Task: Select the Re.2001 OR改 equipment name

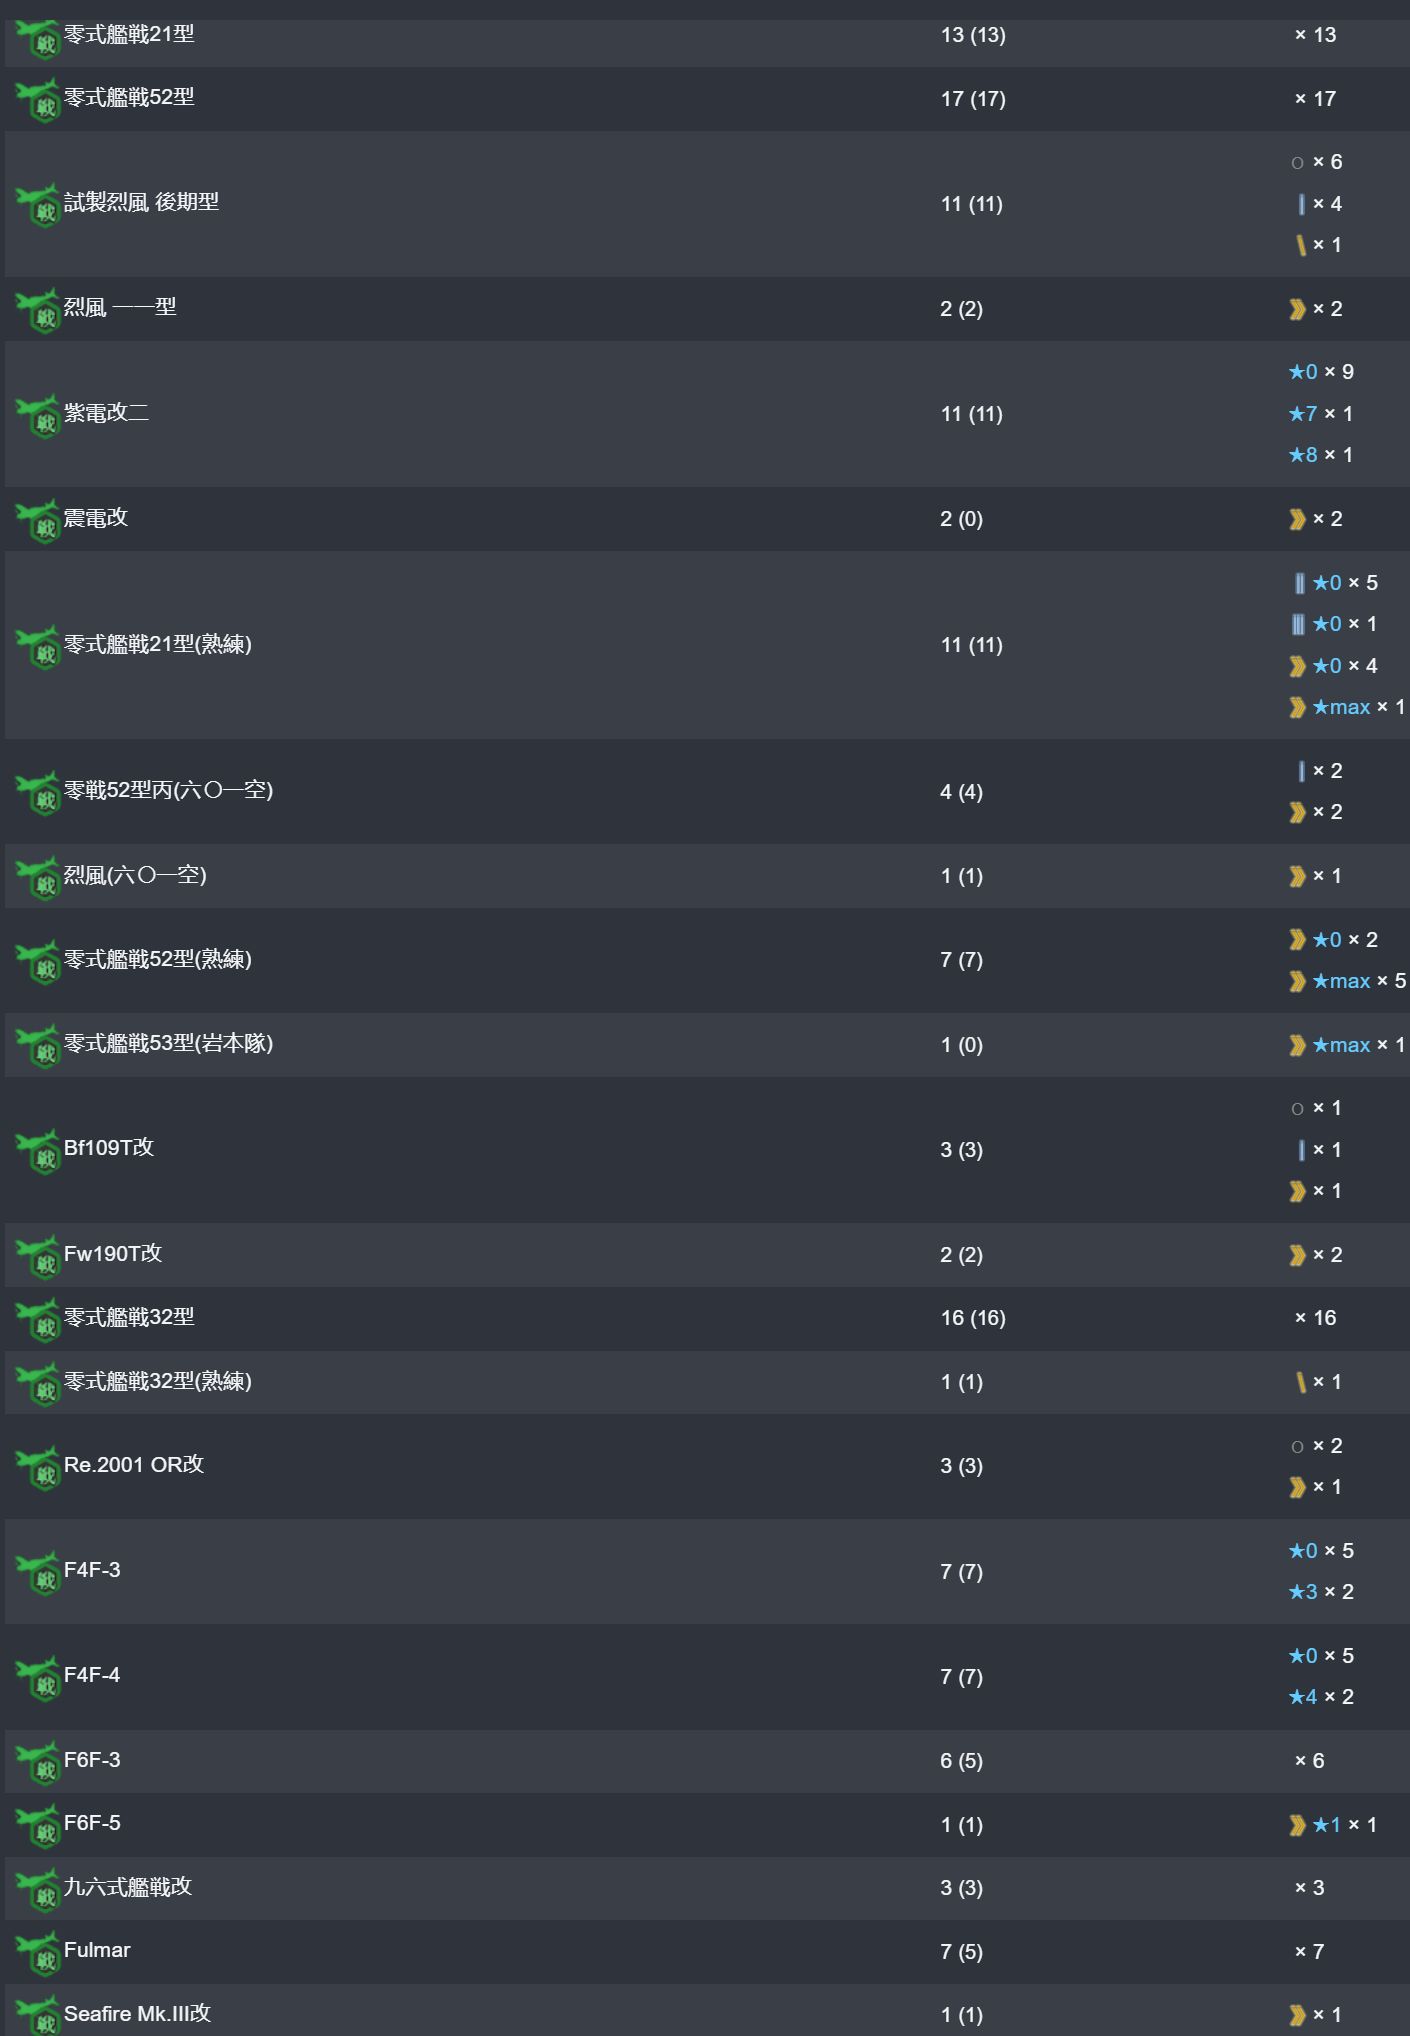Action: point(134,1465)
